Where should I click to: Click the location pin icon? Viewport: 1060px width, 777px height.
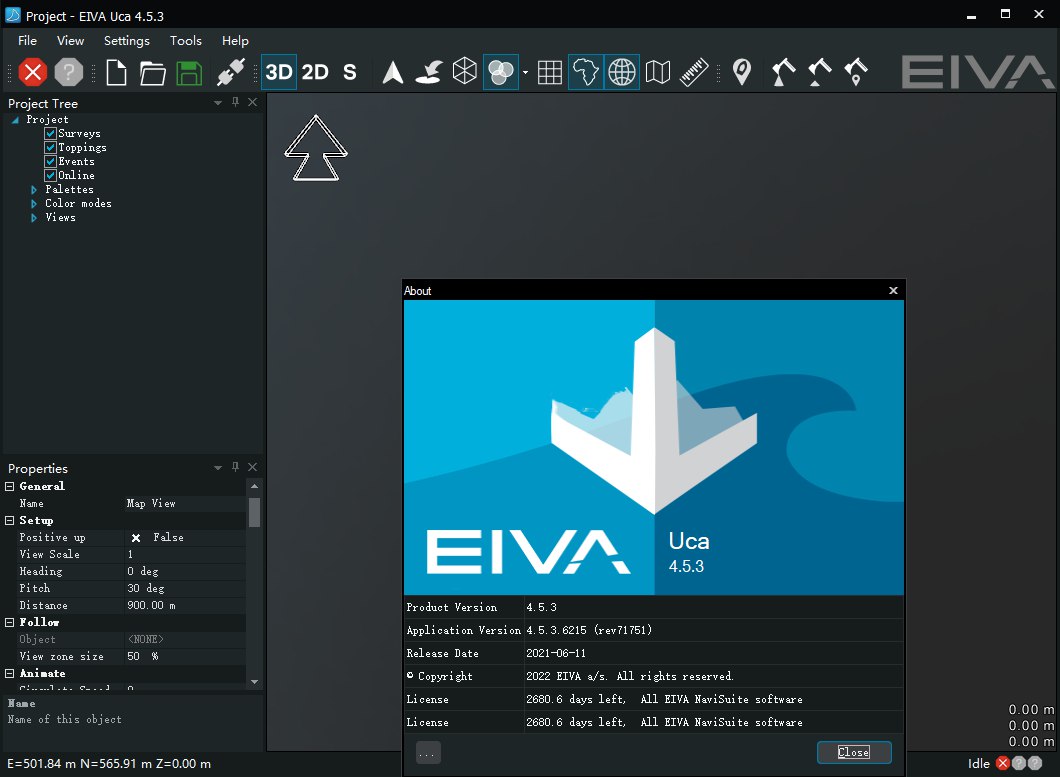pyautogui.click(x=741, y=72)
